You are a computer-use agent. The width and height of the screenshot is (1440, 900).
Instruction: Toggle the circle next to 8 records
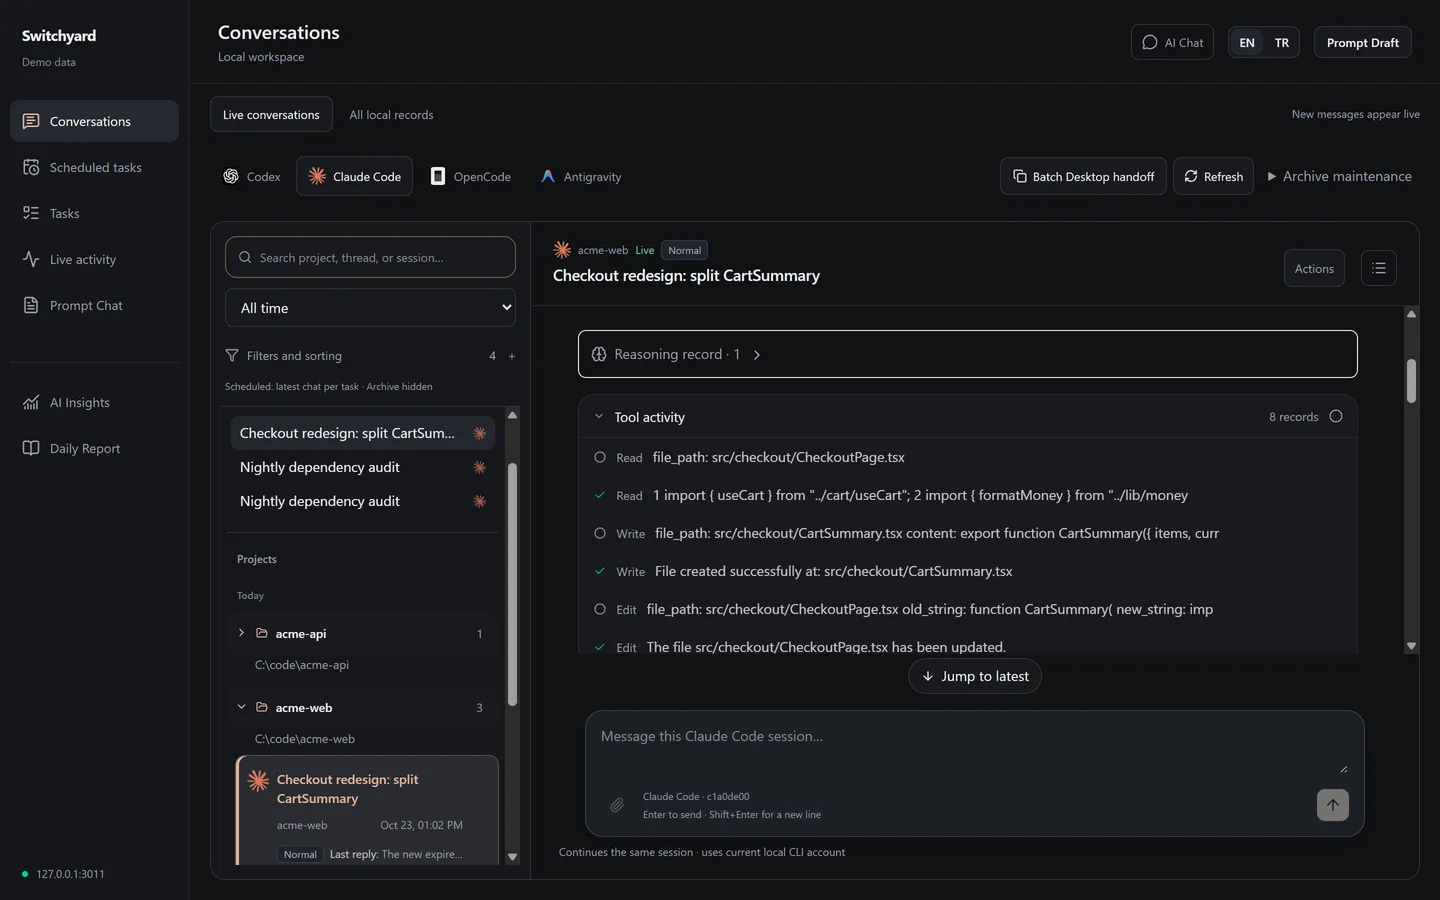click(x=1336, y=416)
